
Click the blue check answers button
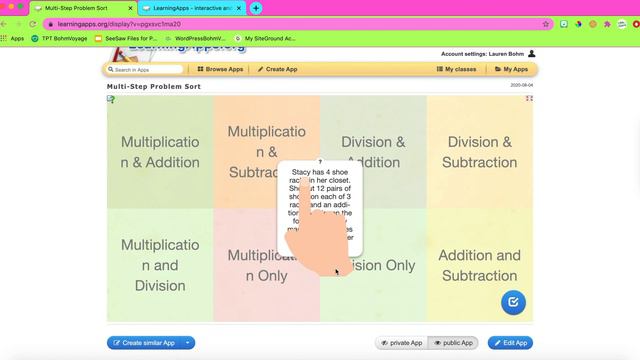[x=513, y=302]
